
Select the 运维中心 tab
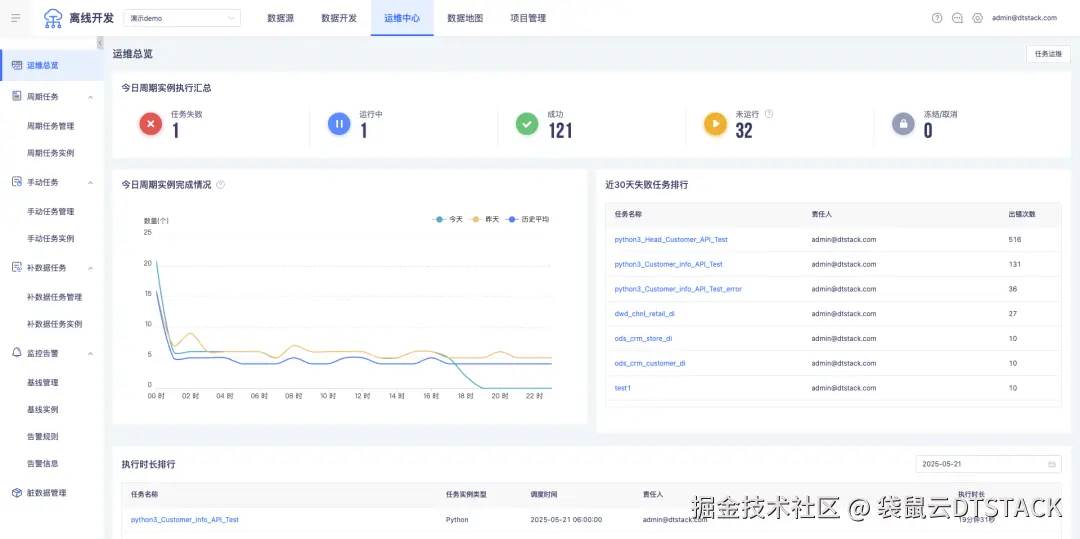point(402,19)
